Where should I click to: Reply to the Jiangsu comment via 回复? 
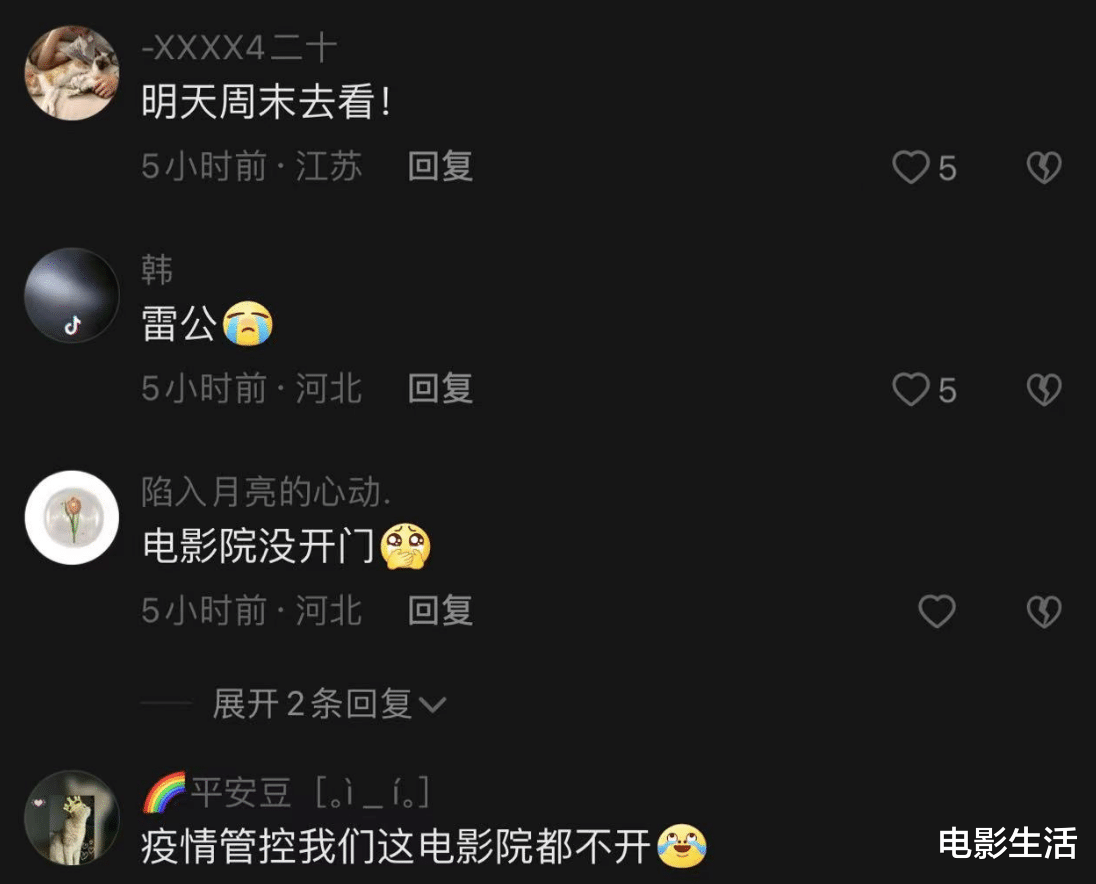tap(440, 167)
